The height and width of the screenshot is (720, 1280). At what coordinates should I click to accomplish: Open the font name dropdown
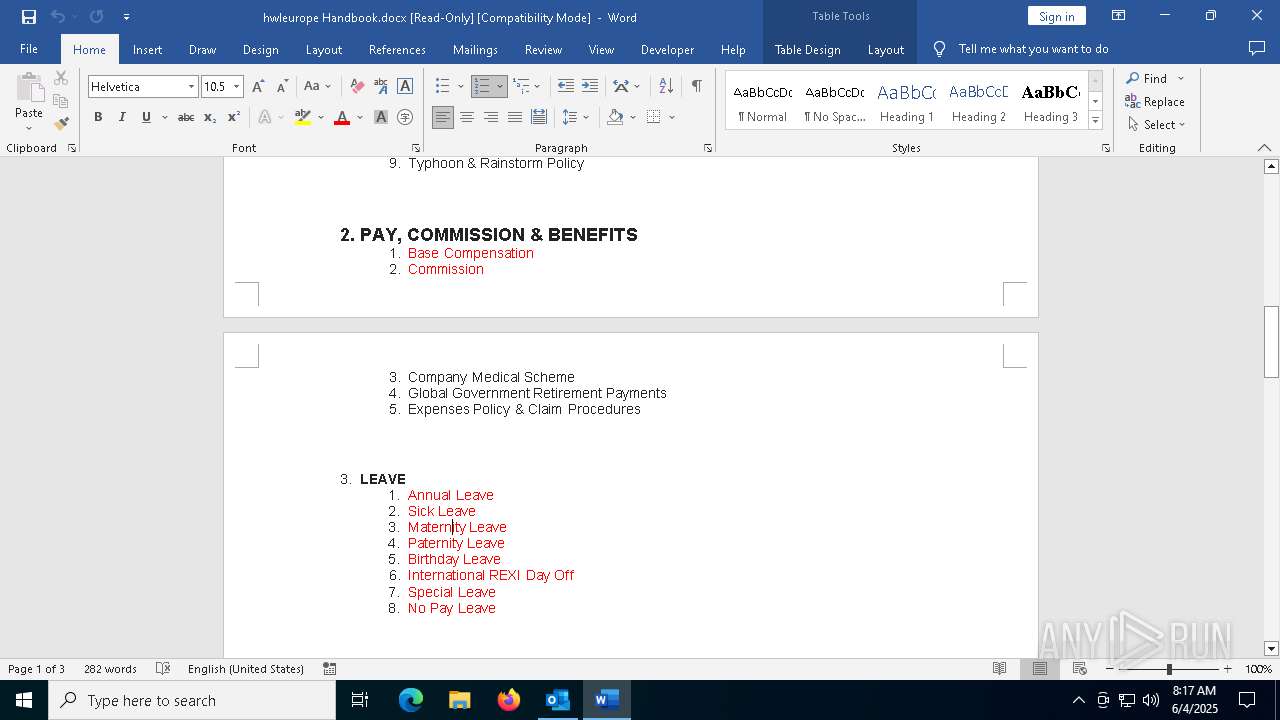(x=191, y=87)
